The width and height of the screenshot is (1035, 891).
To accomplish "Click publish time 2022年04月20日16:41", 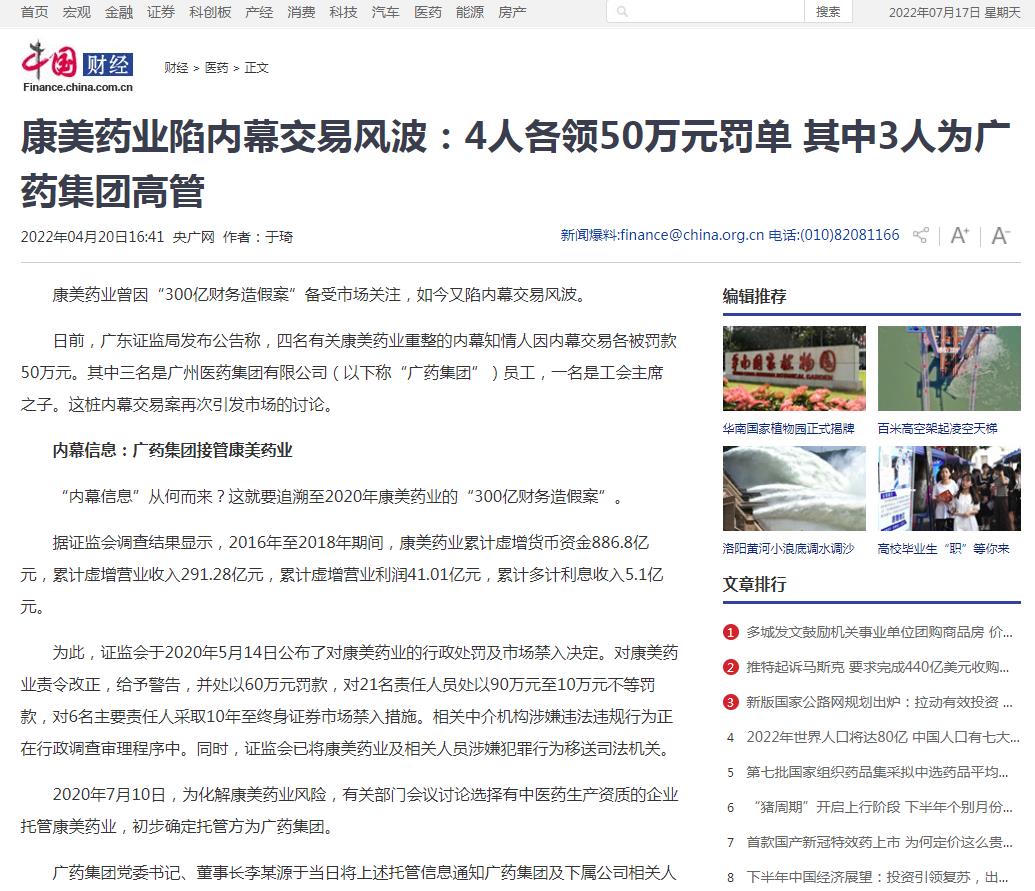I will [x=92, y=237].
